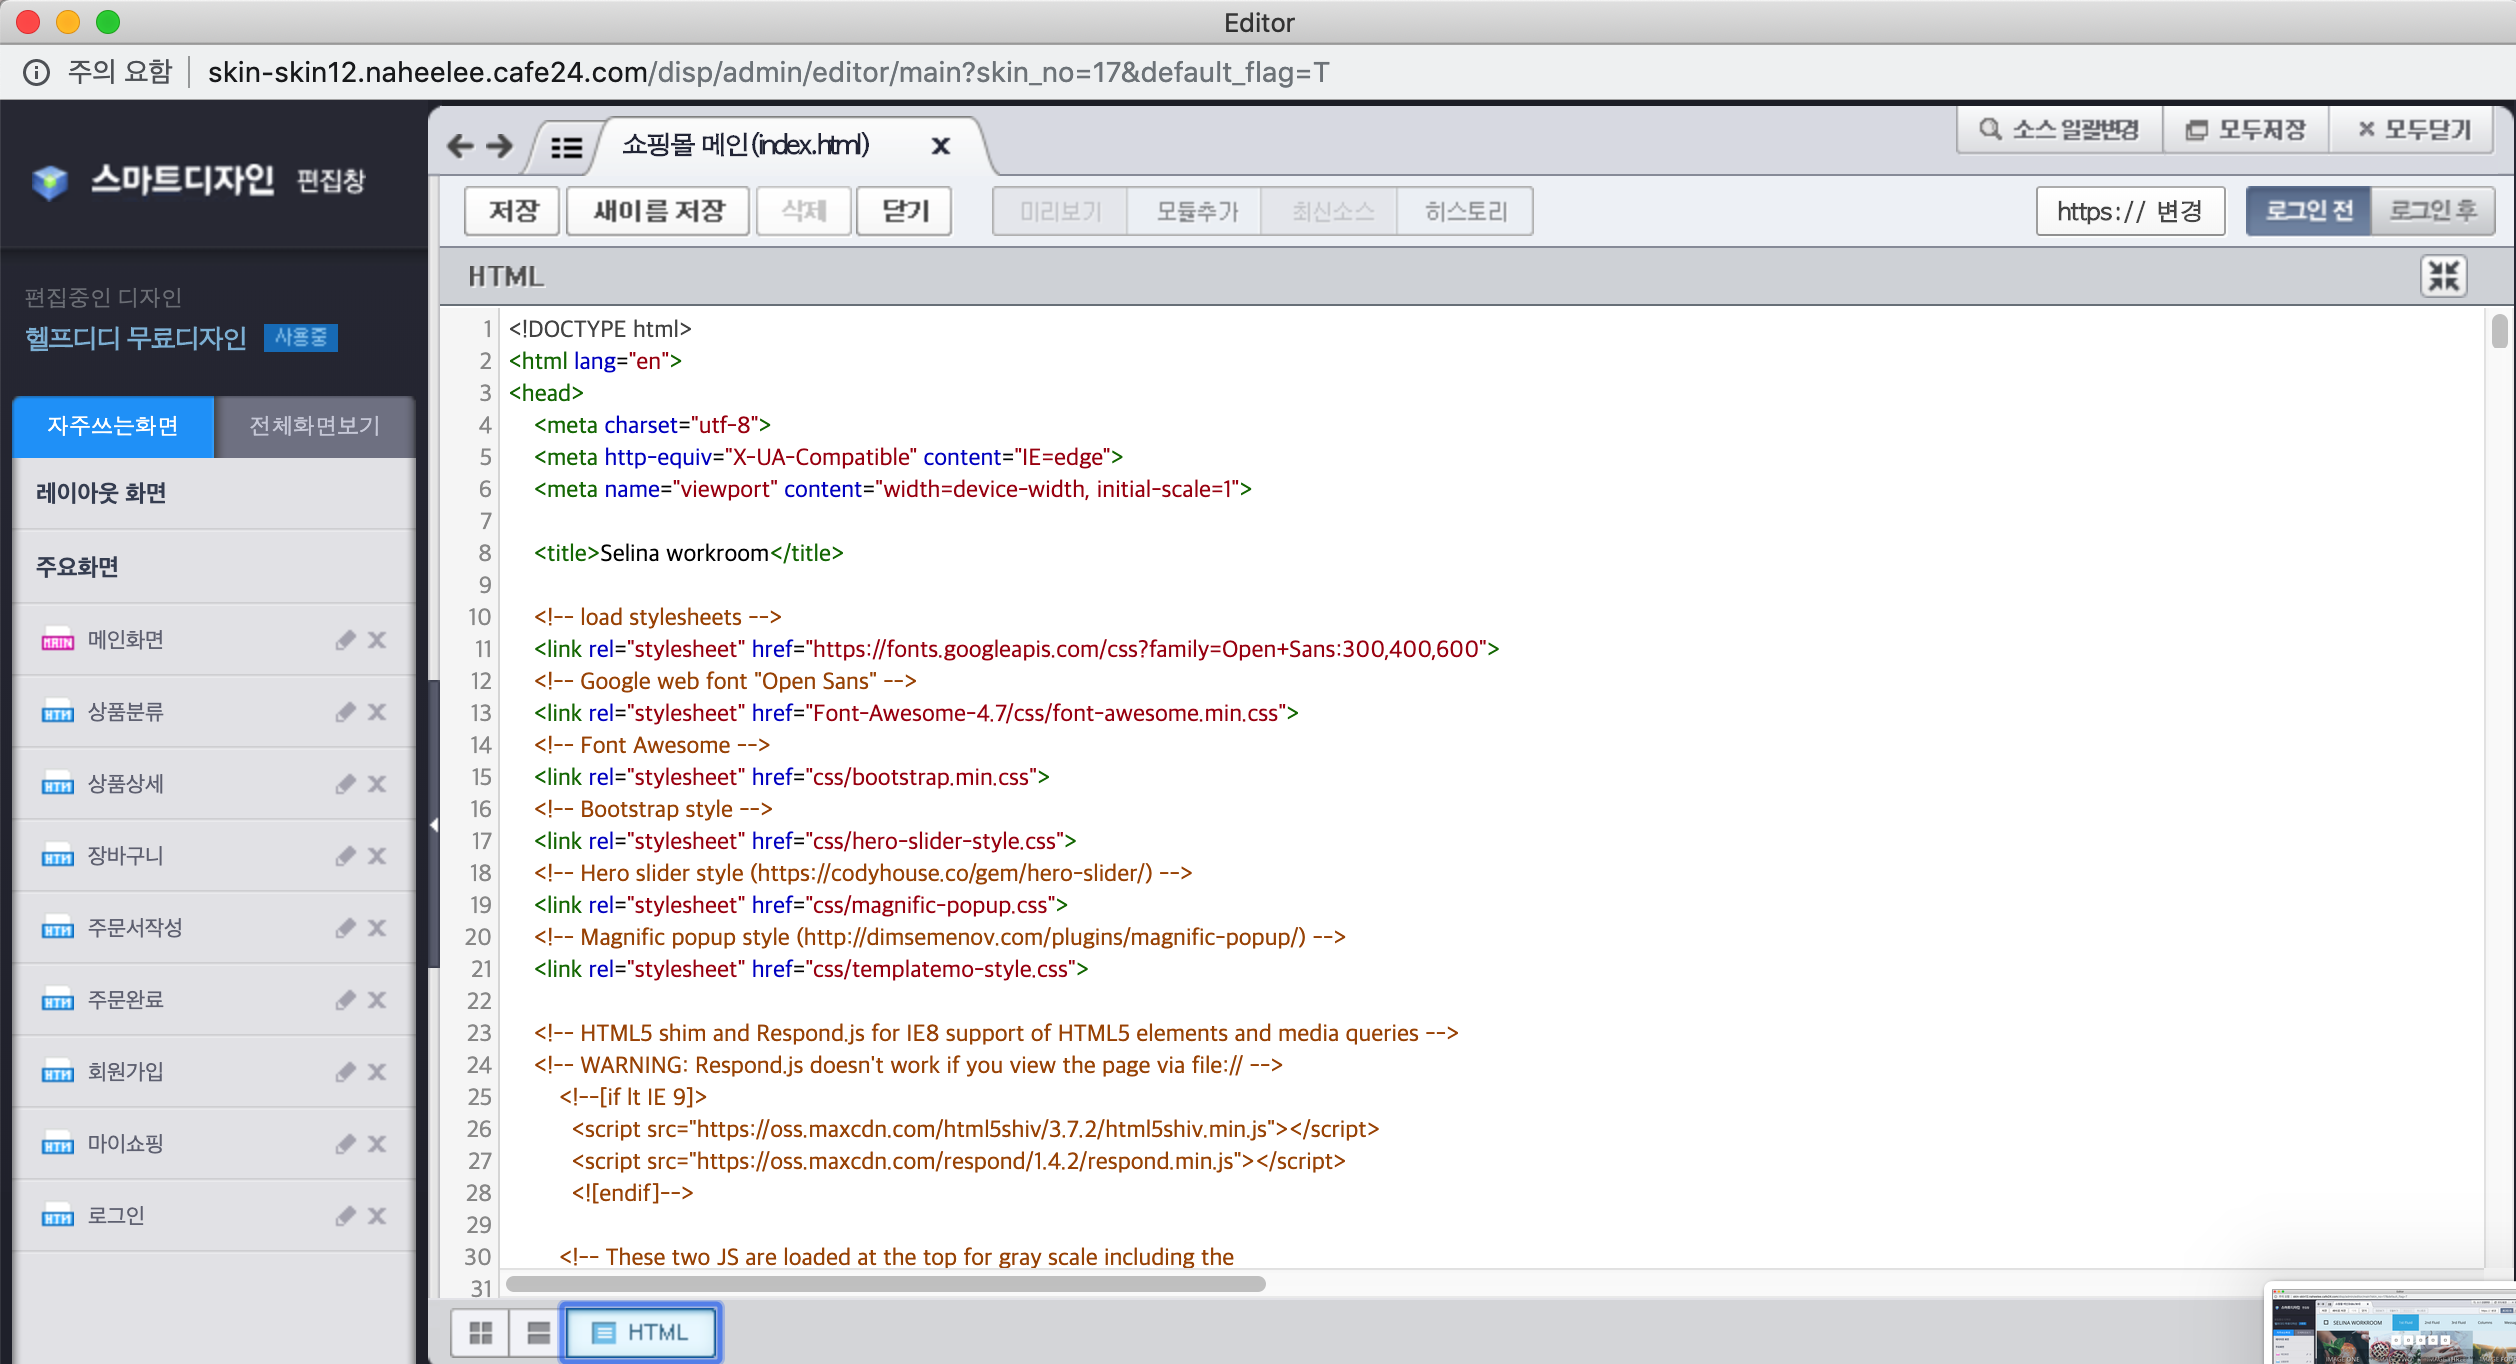This screenshot has height=1364, width=2516.
Task: Switch to 로그인 후 mode
Action: 2432,211
